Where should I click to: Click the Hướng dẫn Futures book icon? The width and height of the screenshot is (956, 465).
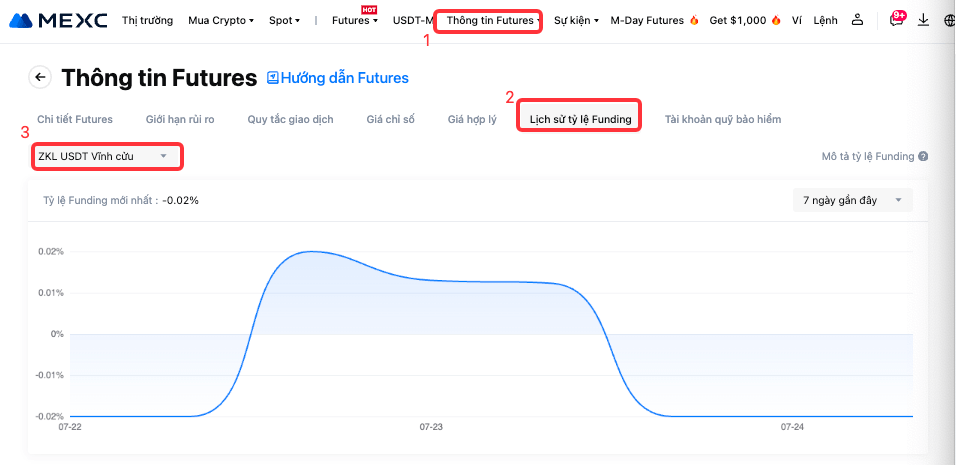(273, 77)
